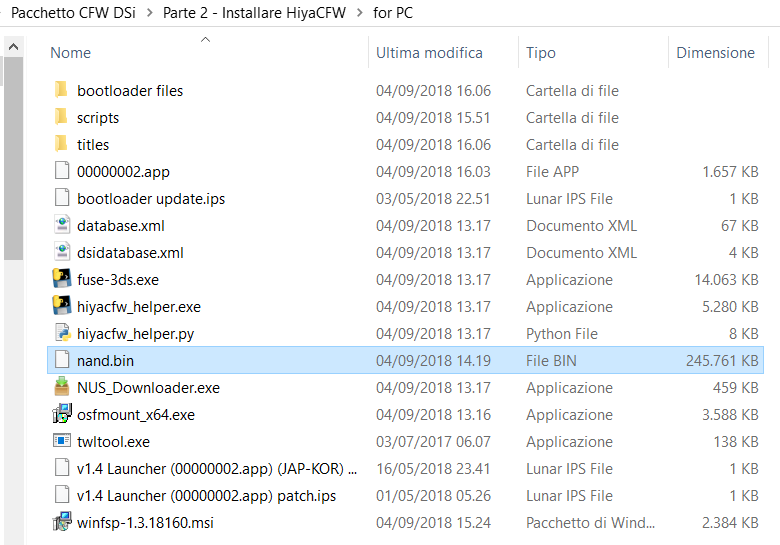780x545 pixels.
Task: Open the bootloader files folder icon
Action: [x=61, y=91]
